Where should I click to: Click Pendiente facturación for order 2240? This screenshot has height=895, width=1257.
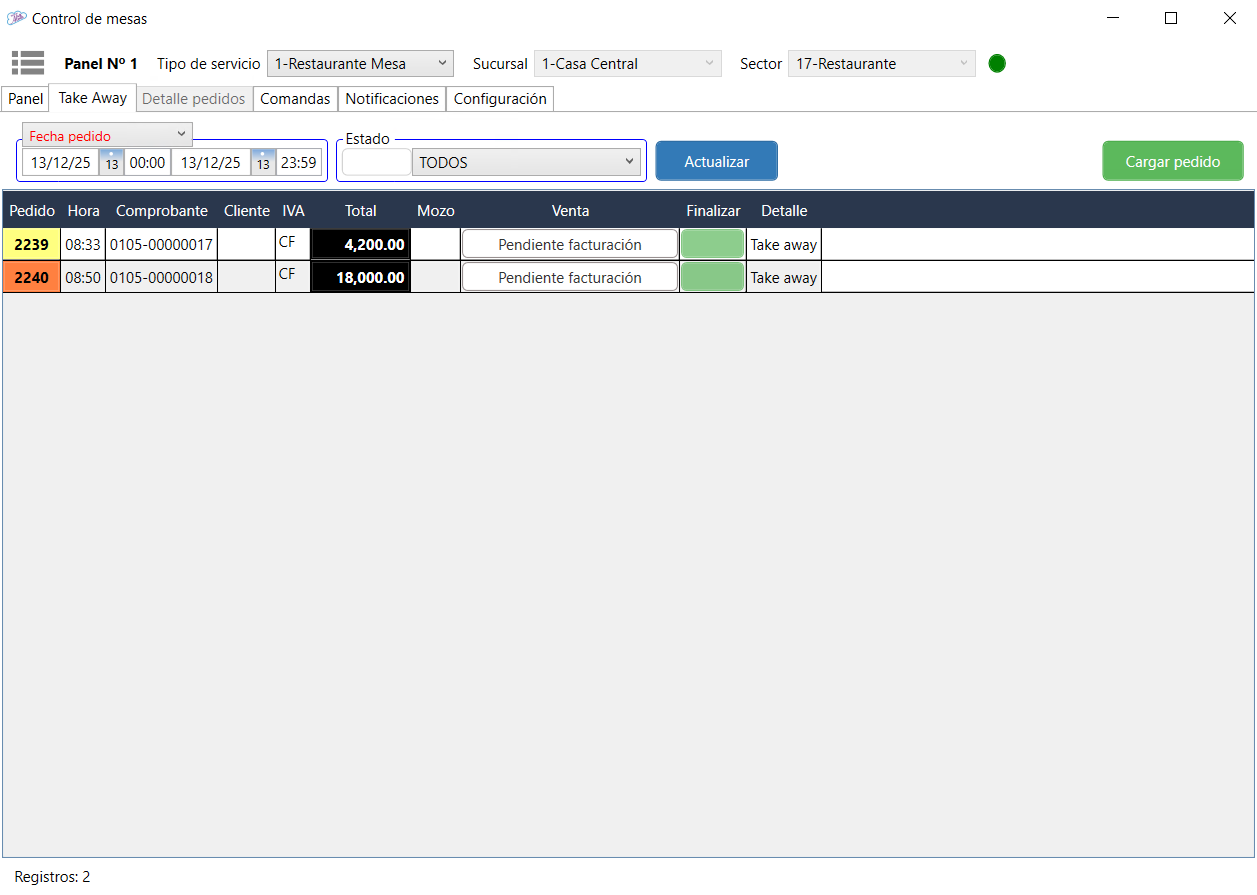tap(569, 278)
